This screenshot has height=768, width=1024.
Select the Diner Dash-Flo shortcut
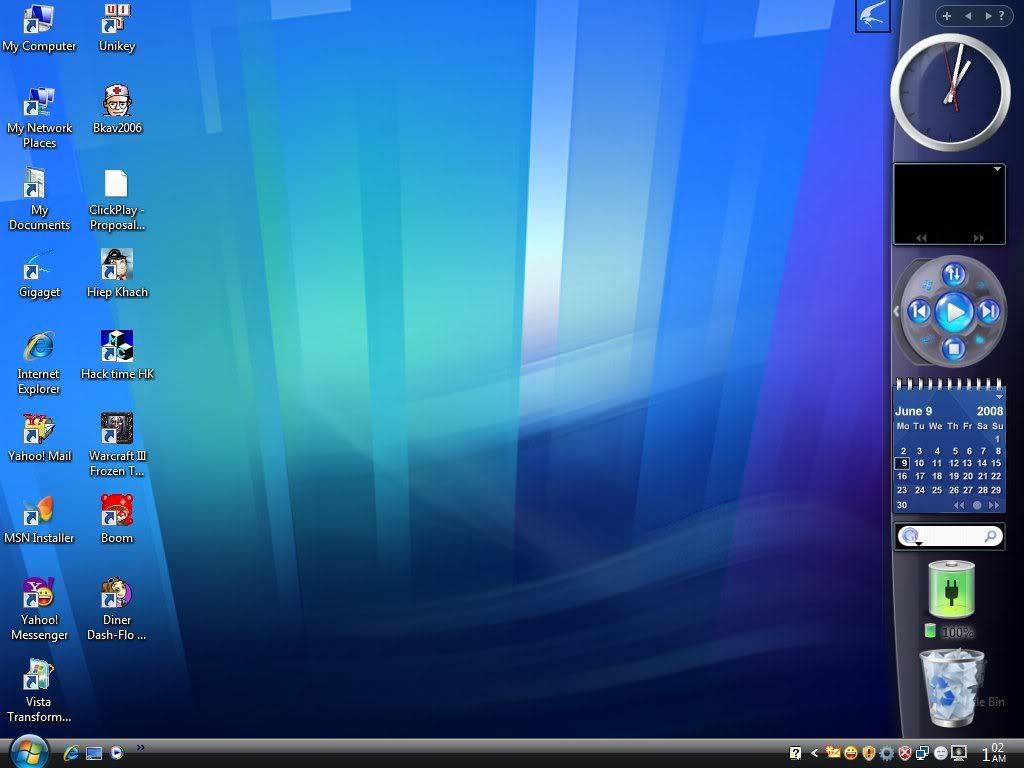click(117, 609)
